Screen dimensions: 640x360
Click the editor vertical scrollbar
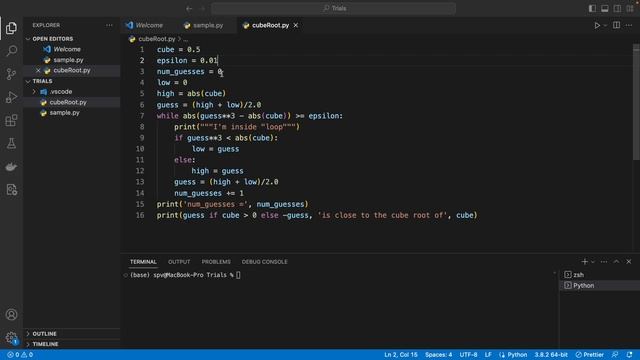[x=636, y=102]
